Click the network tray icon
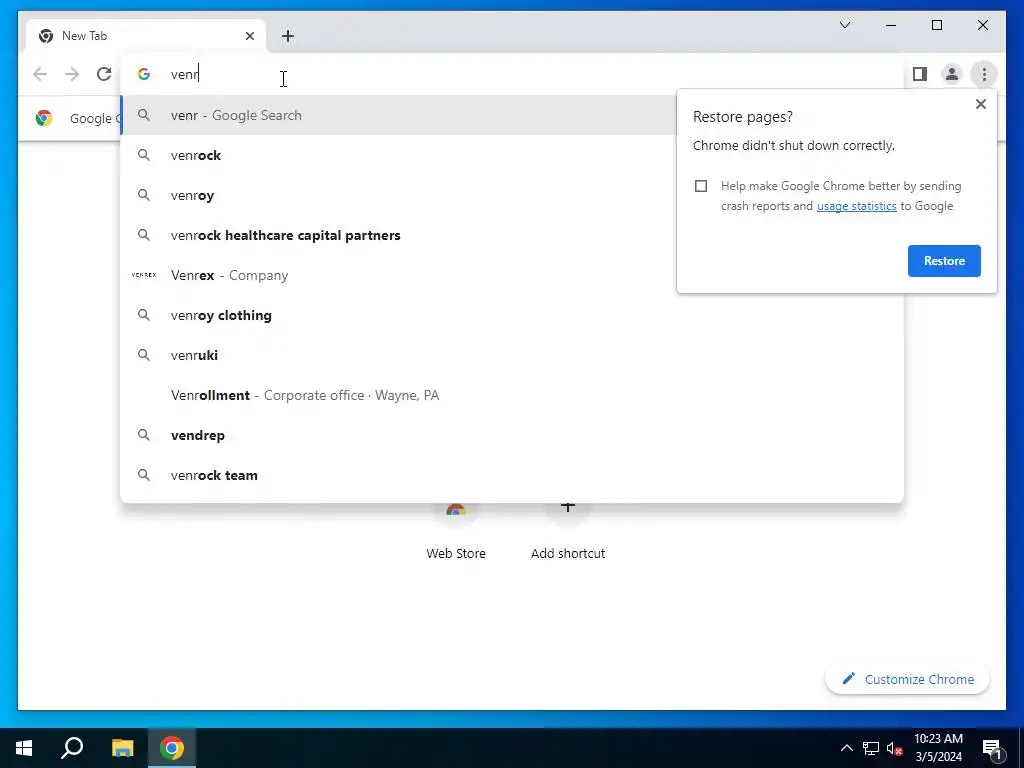Screen dimensions: 1024x768 coord(871,748)
